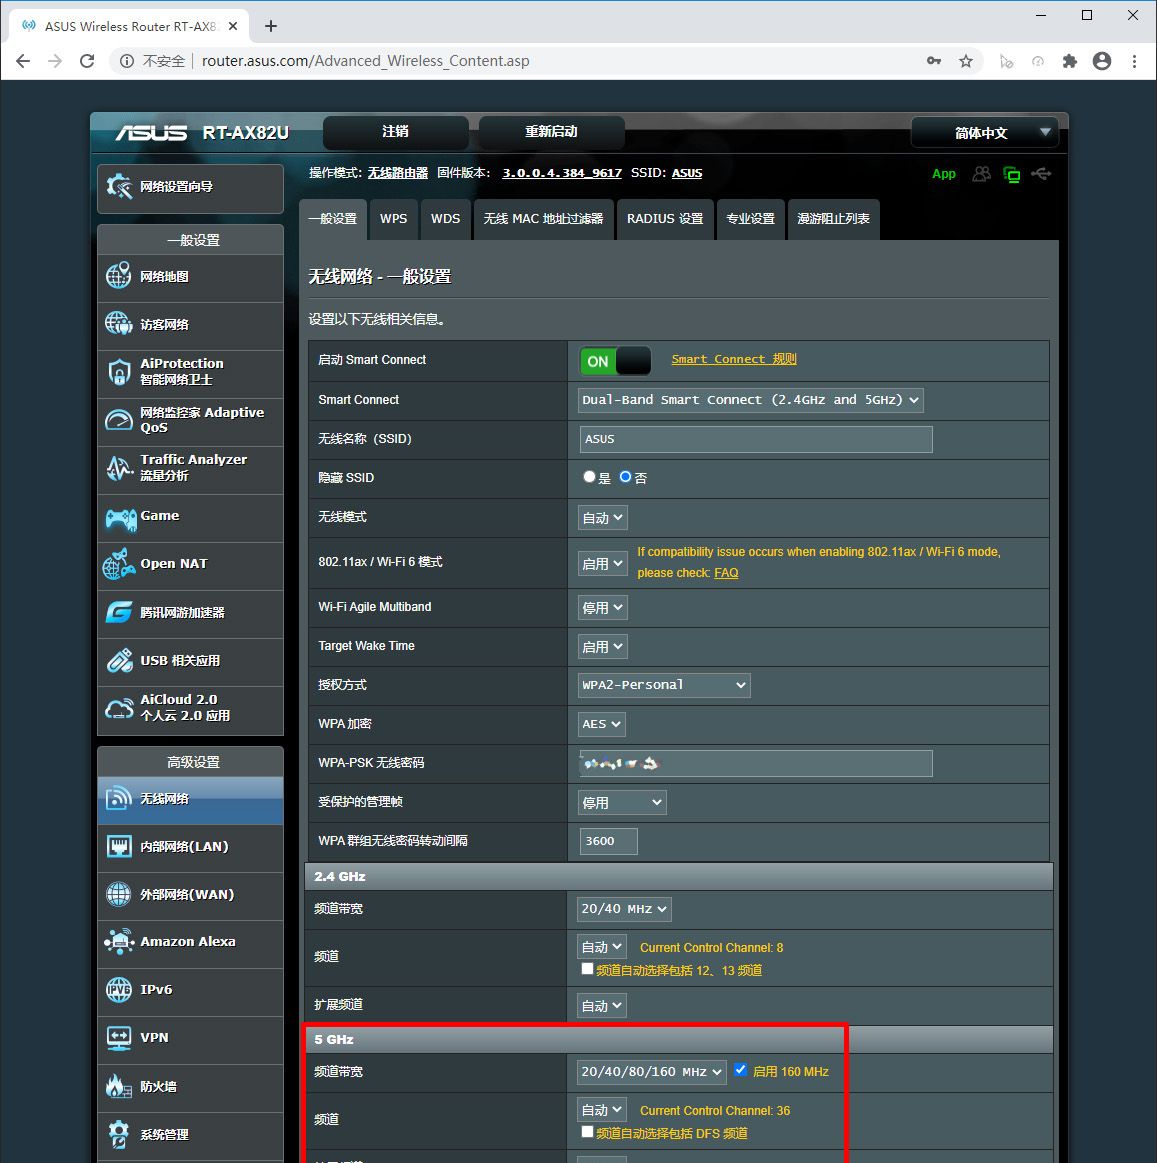Change the 2.4 GHz 频道带宽 dropdown
Viewport: 1157px width, 1163px height.
click(622, 908)
